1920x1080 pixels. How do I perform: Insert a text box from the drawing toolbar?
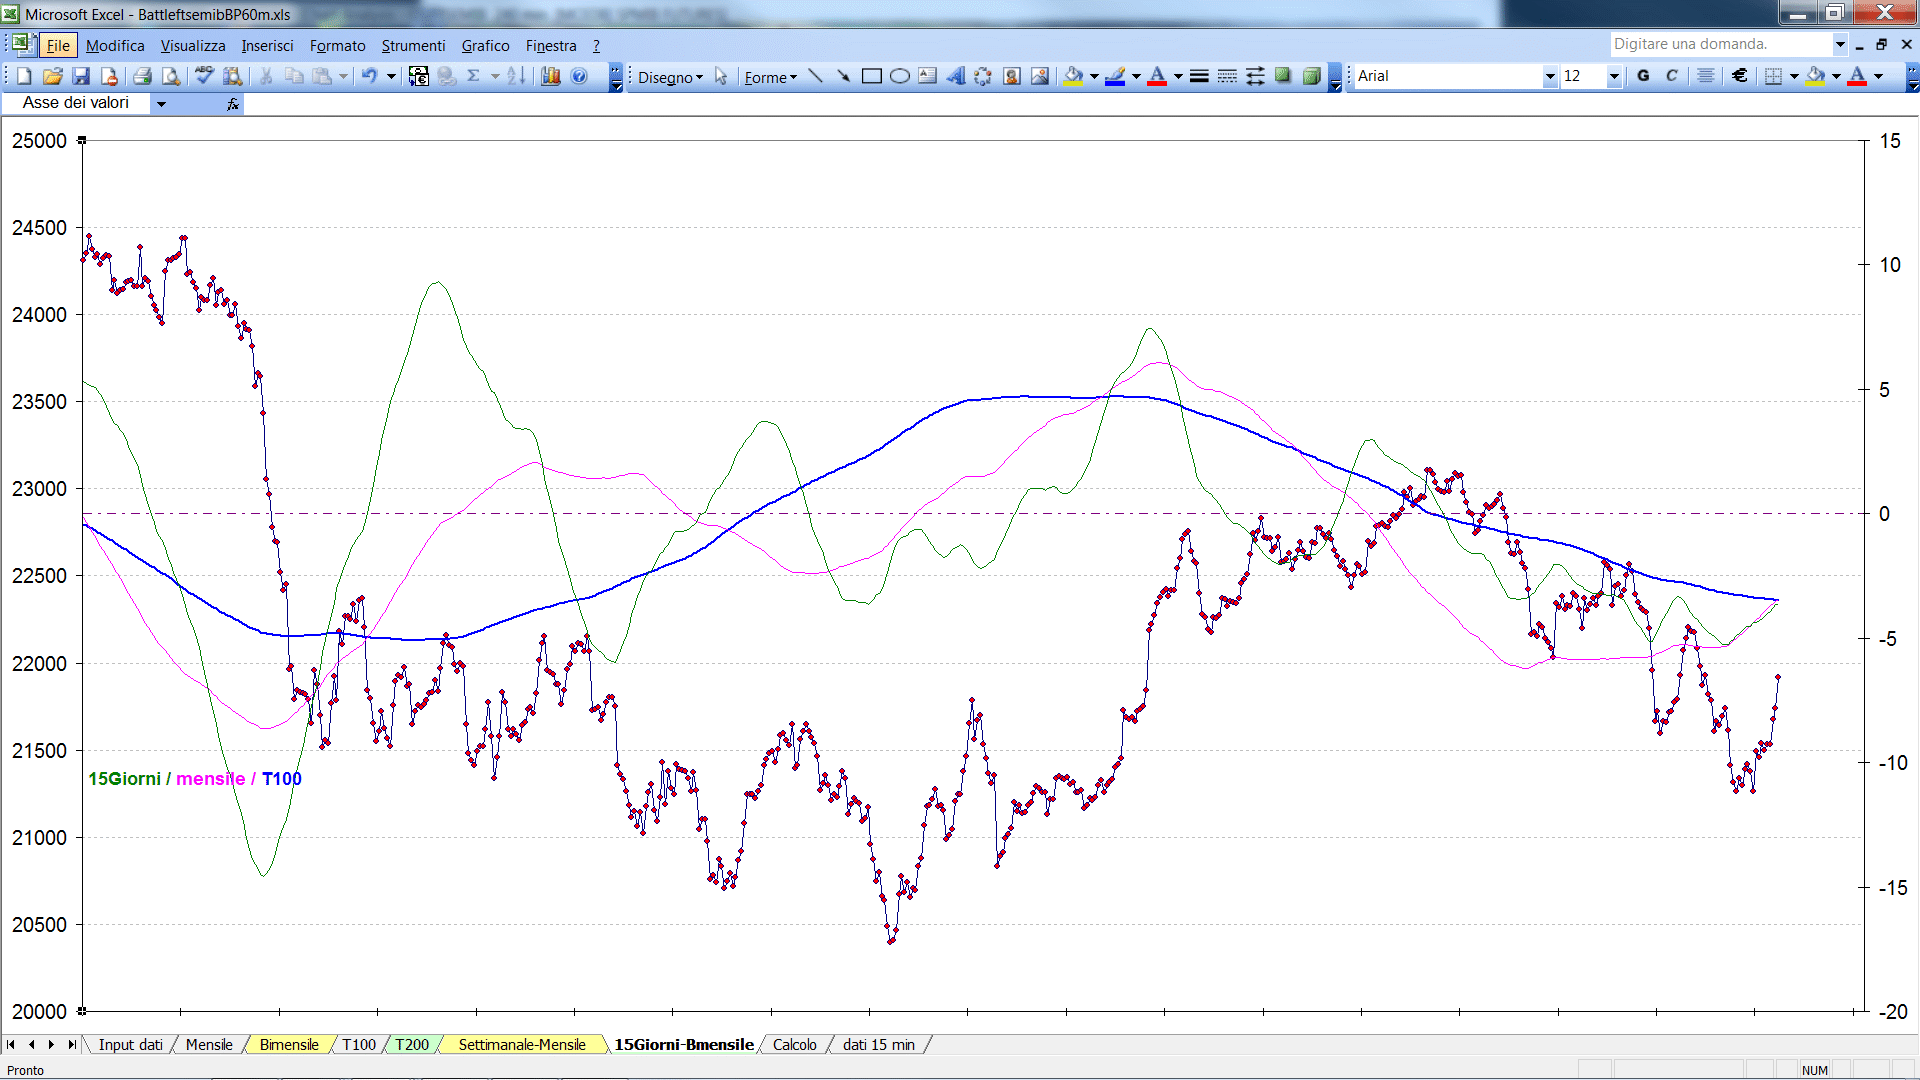pos(928,76)
